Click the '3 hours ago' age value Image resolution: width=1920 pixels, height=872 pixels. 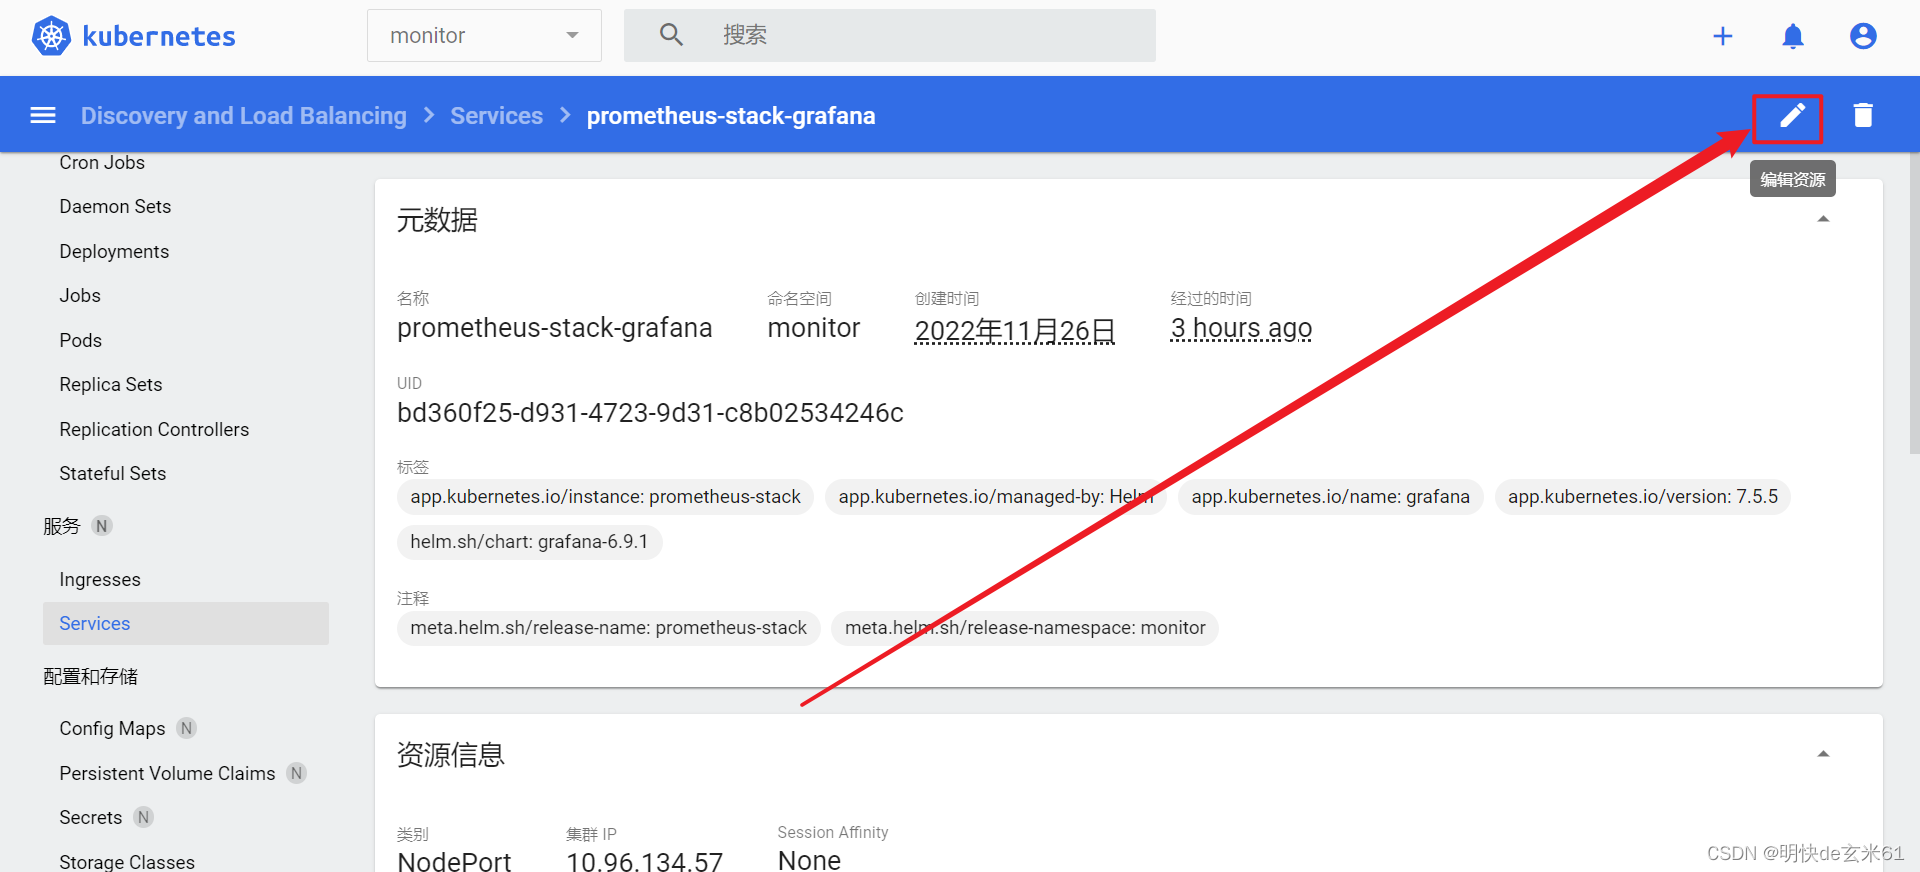click(x=1241, y=328)
